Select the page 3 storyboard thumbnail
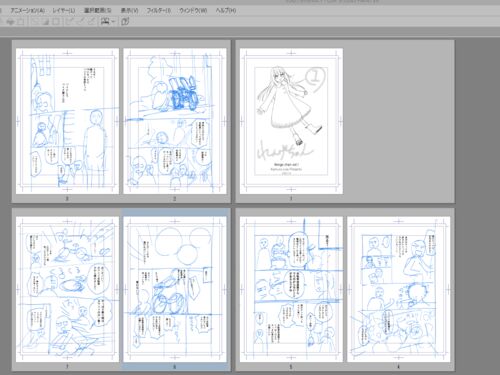This screenshot has width=500, height=375. point(67,121)
